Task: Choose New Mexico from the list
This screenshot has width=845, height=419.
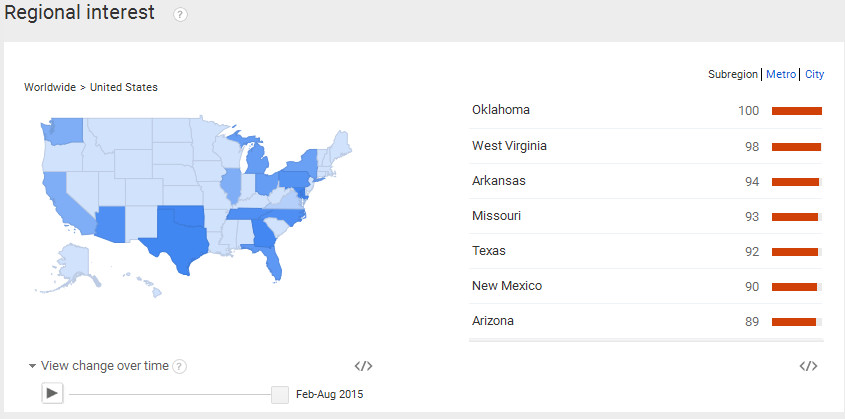Action: pyautogui.click(x=507, y=286)
